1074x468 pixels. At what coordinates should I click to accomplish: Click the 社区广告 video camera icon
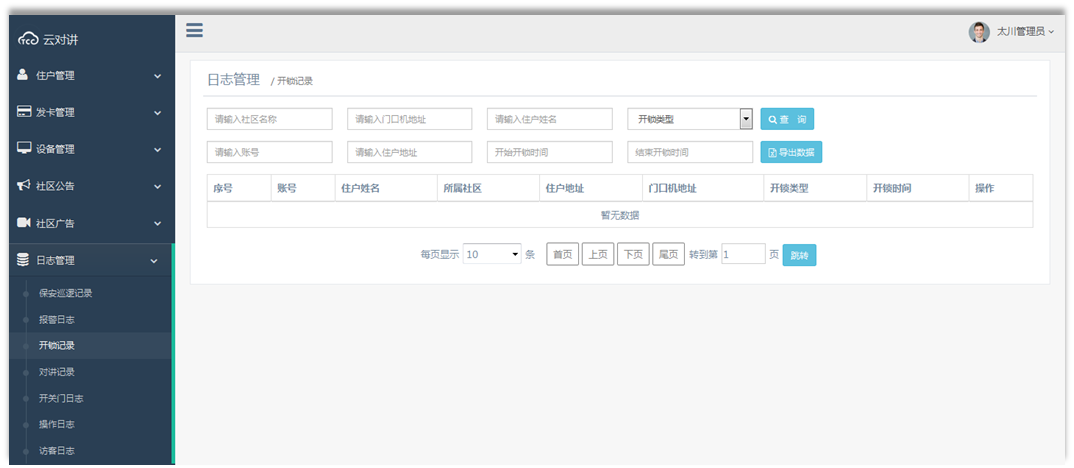tap(24, 223)
